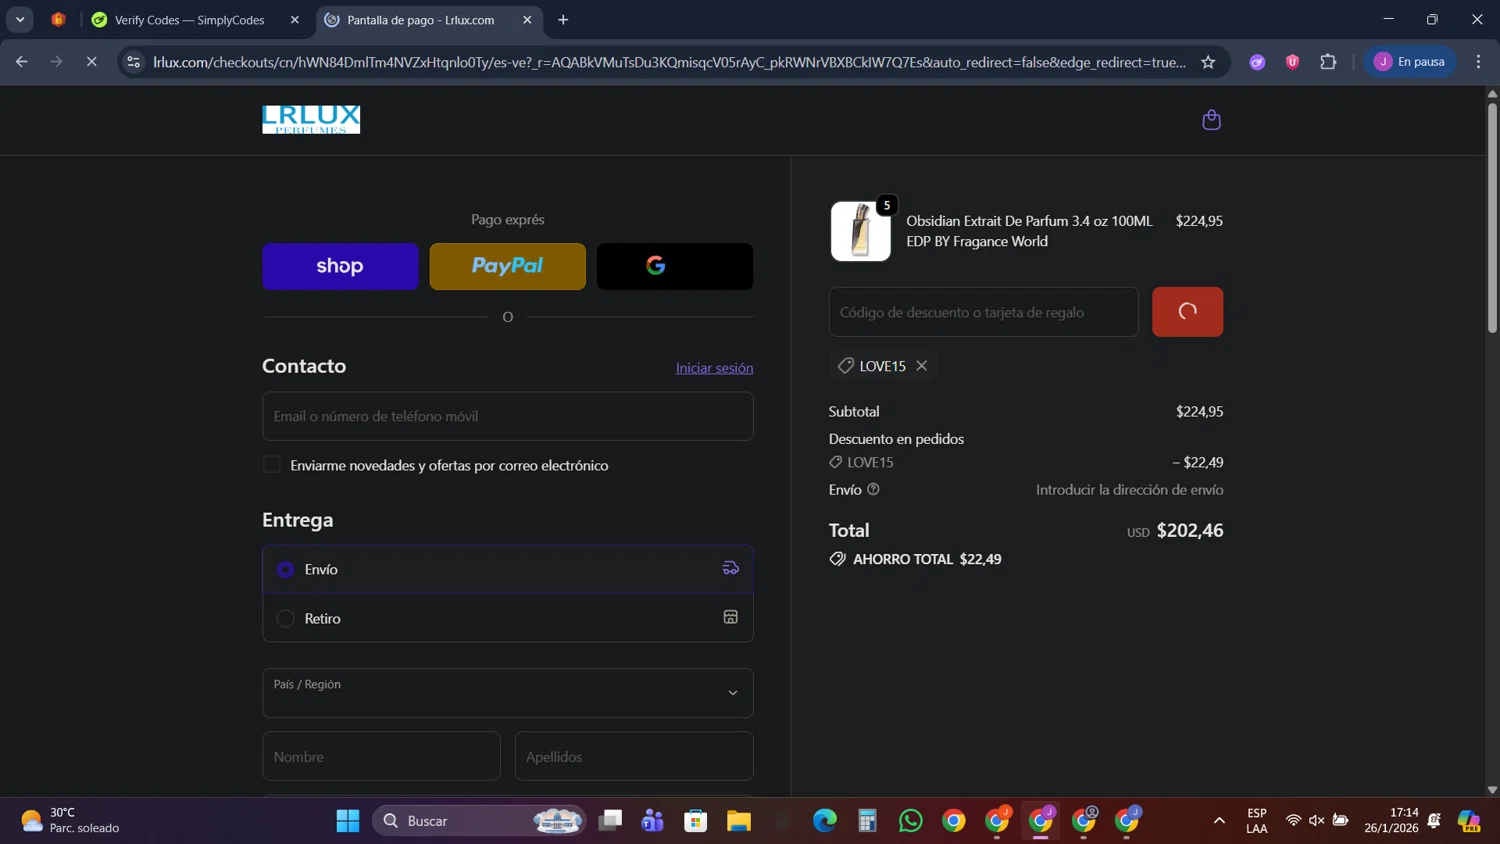Click the browser address bar URL
The image size is (1500, 844).
(x=670, y=62)
